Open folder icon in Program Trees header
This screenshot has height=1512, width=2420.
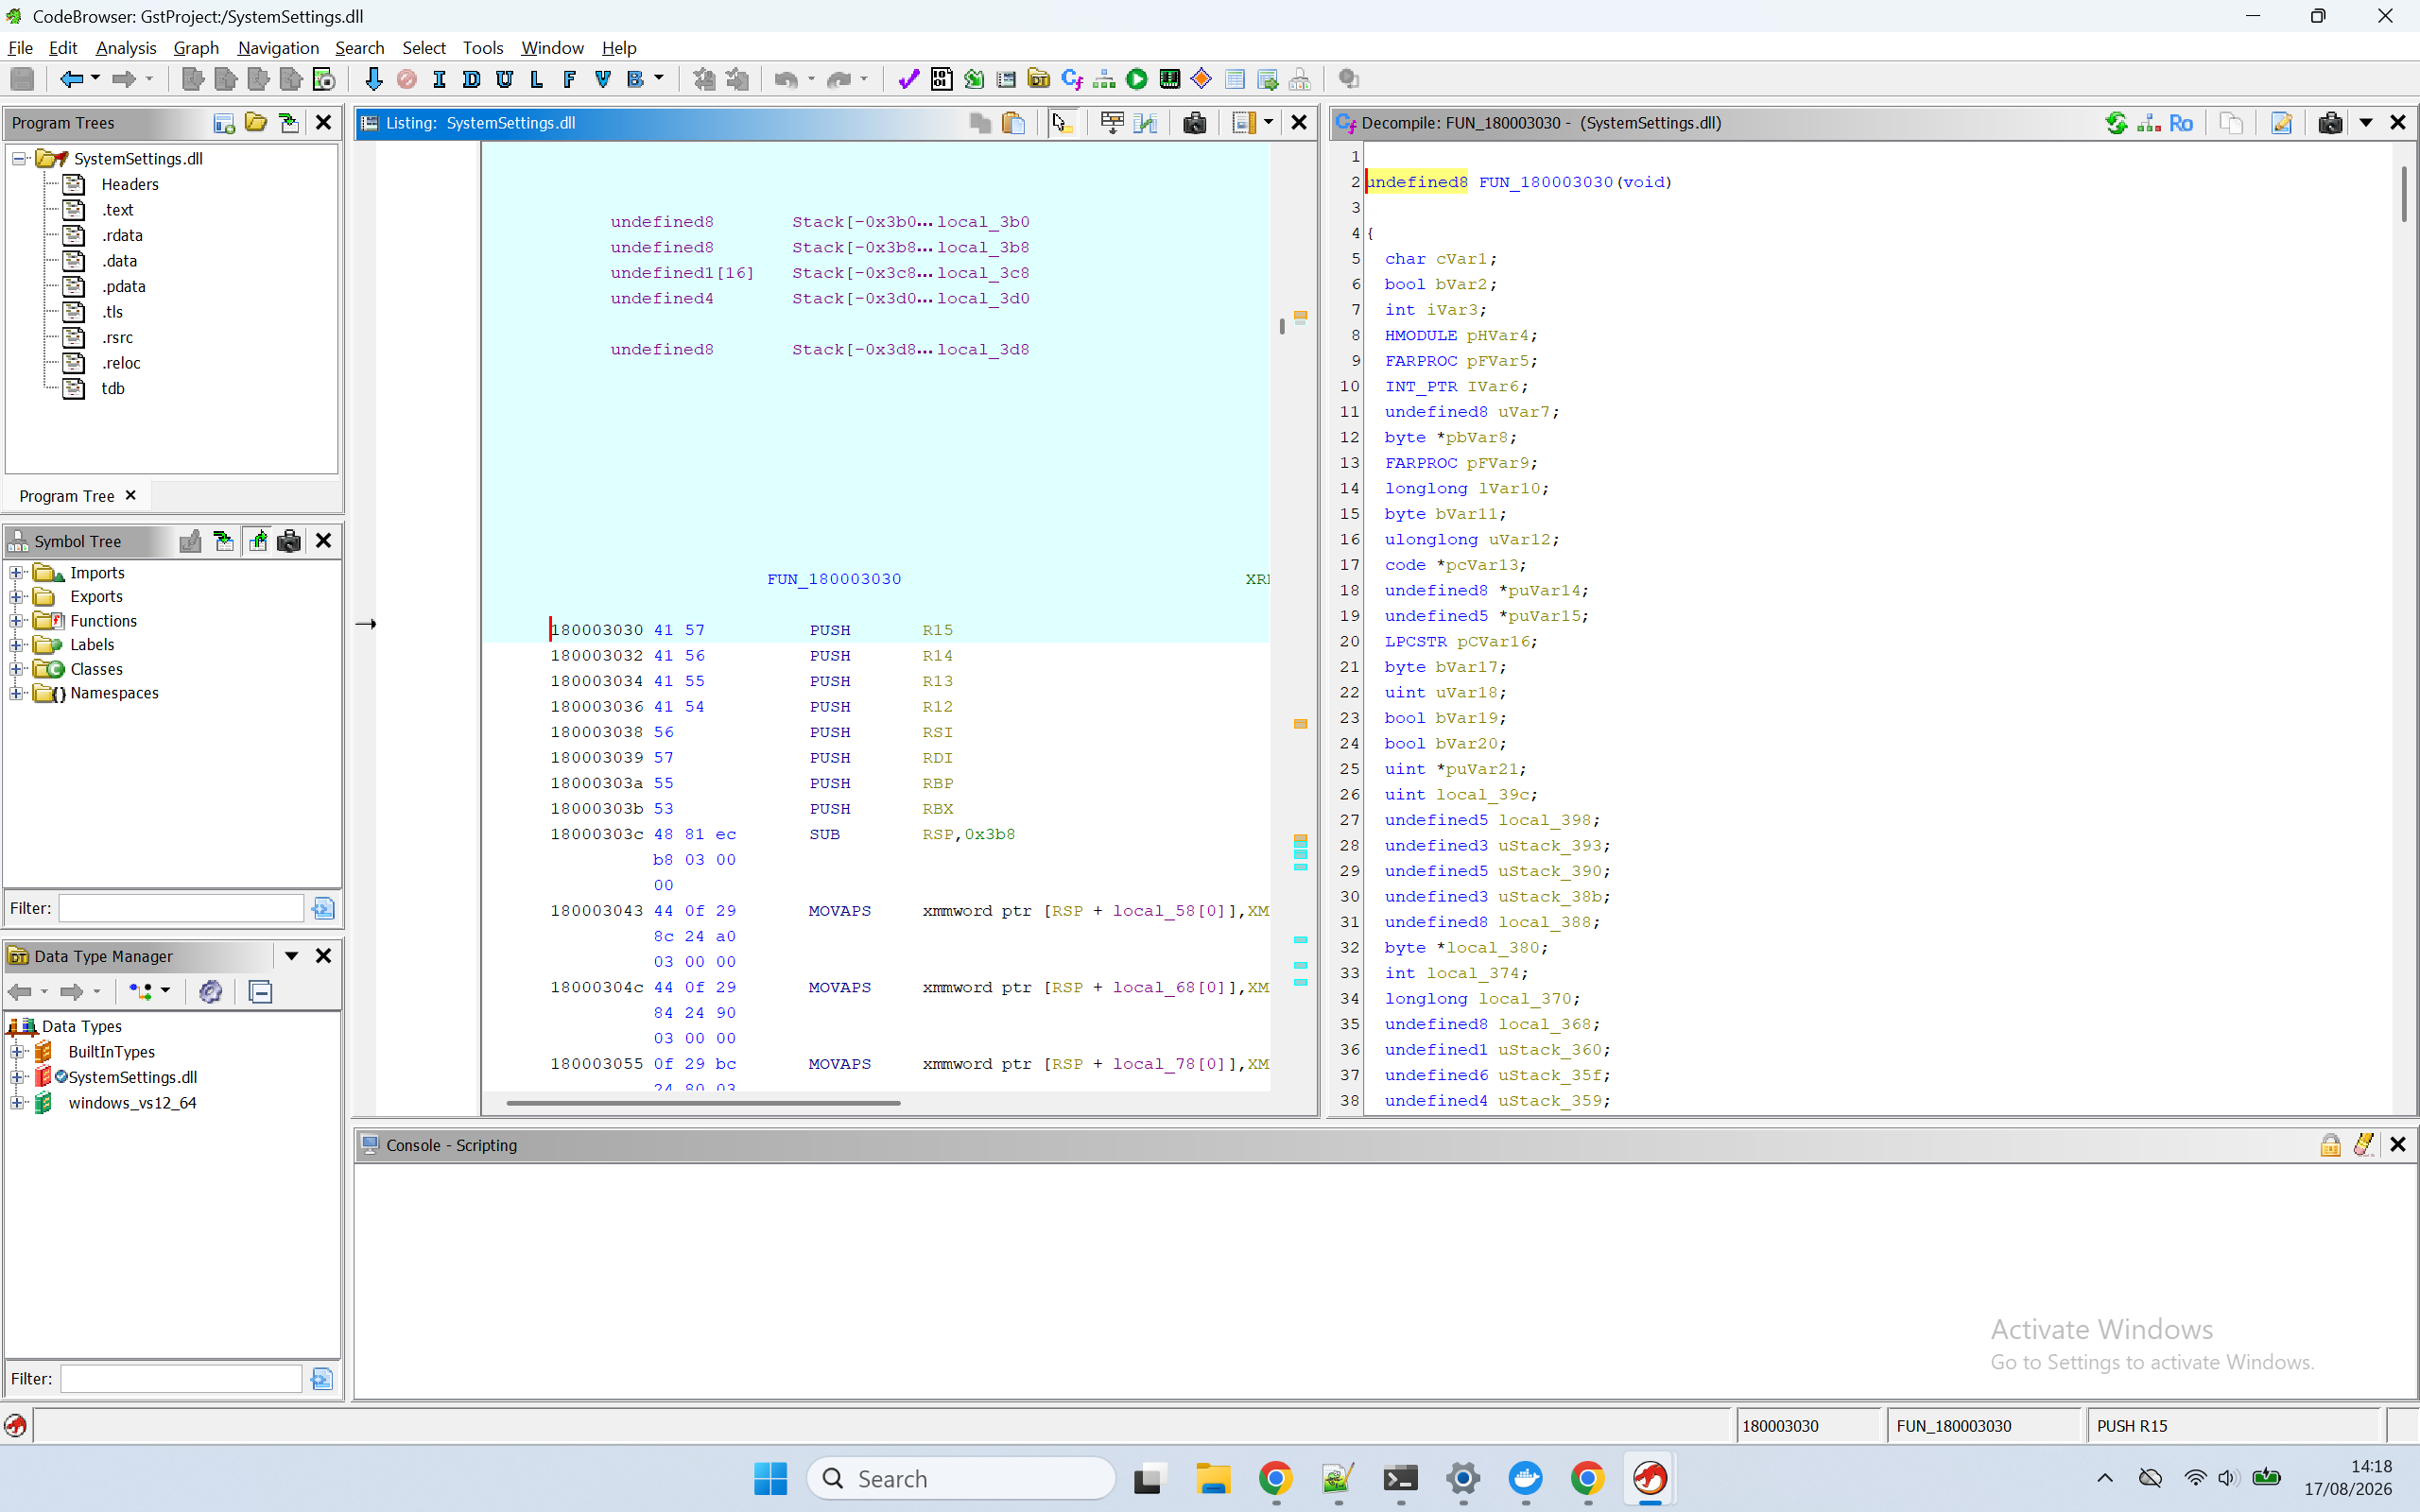click(256, 123)
